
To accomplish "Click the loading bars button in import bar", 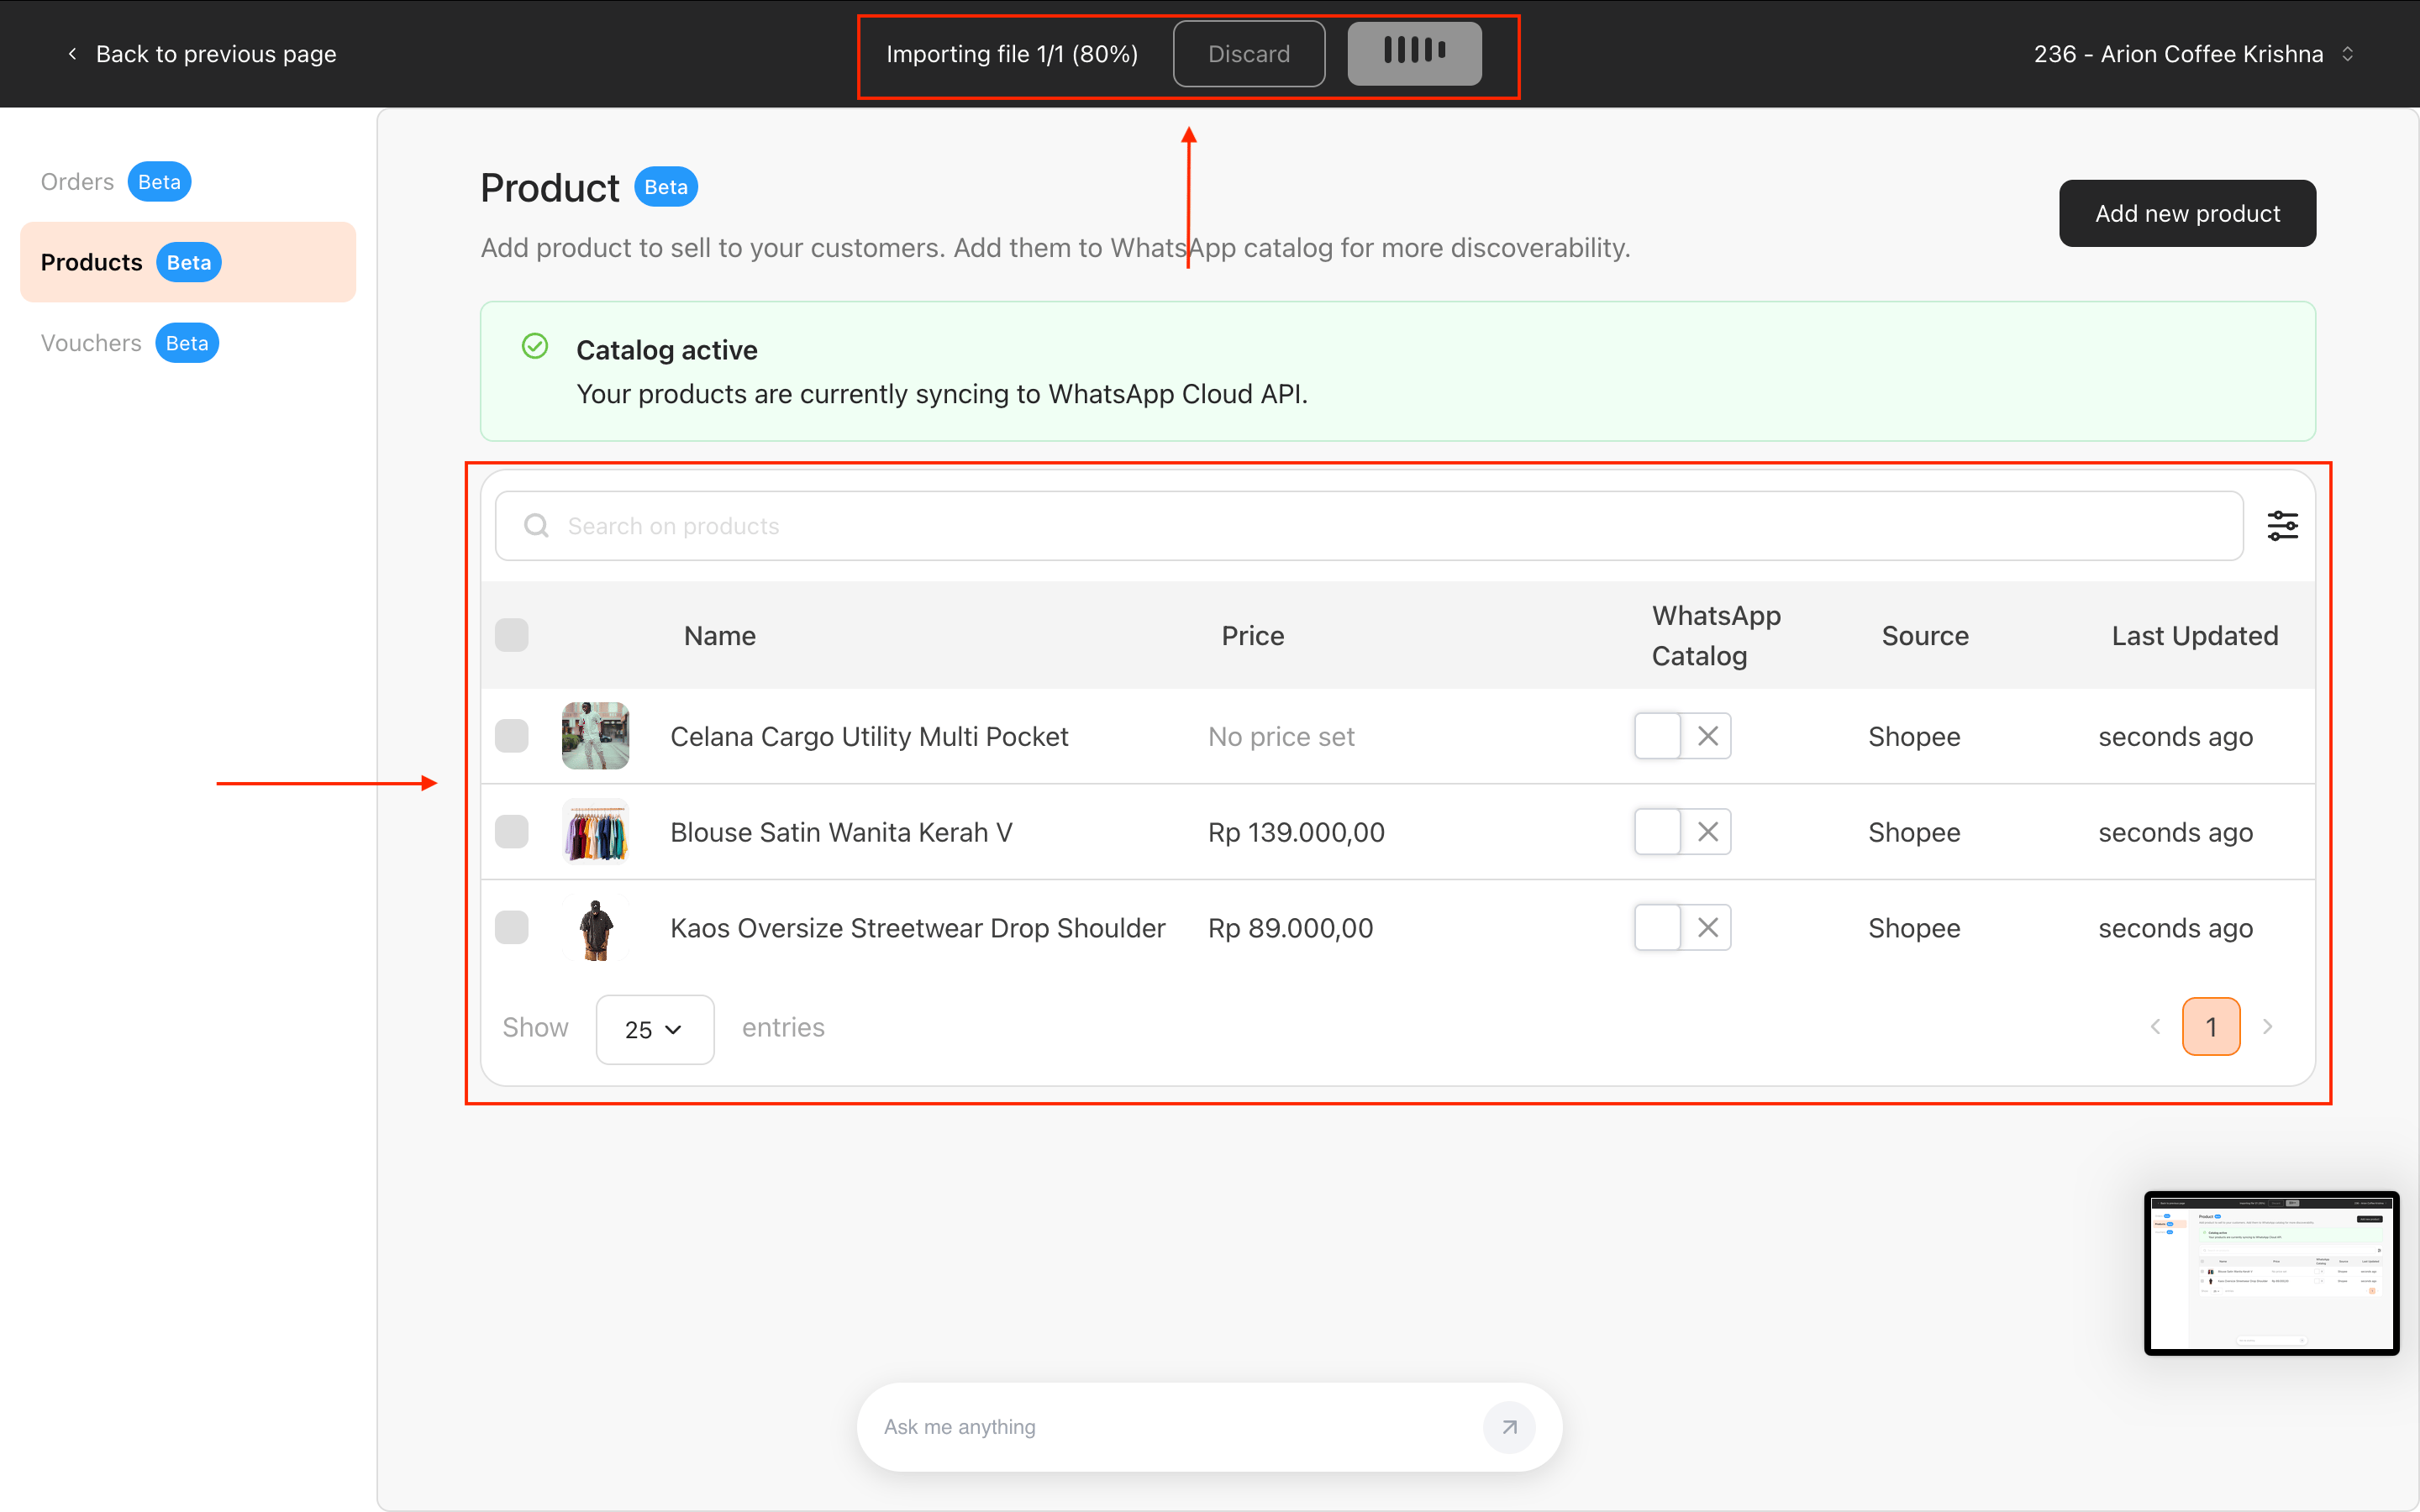I will [x=1414, y=53].
